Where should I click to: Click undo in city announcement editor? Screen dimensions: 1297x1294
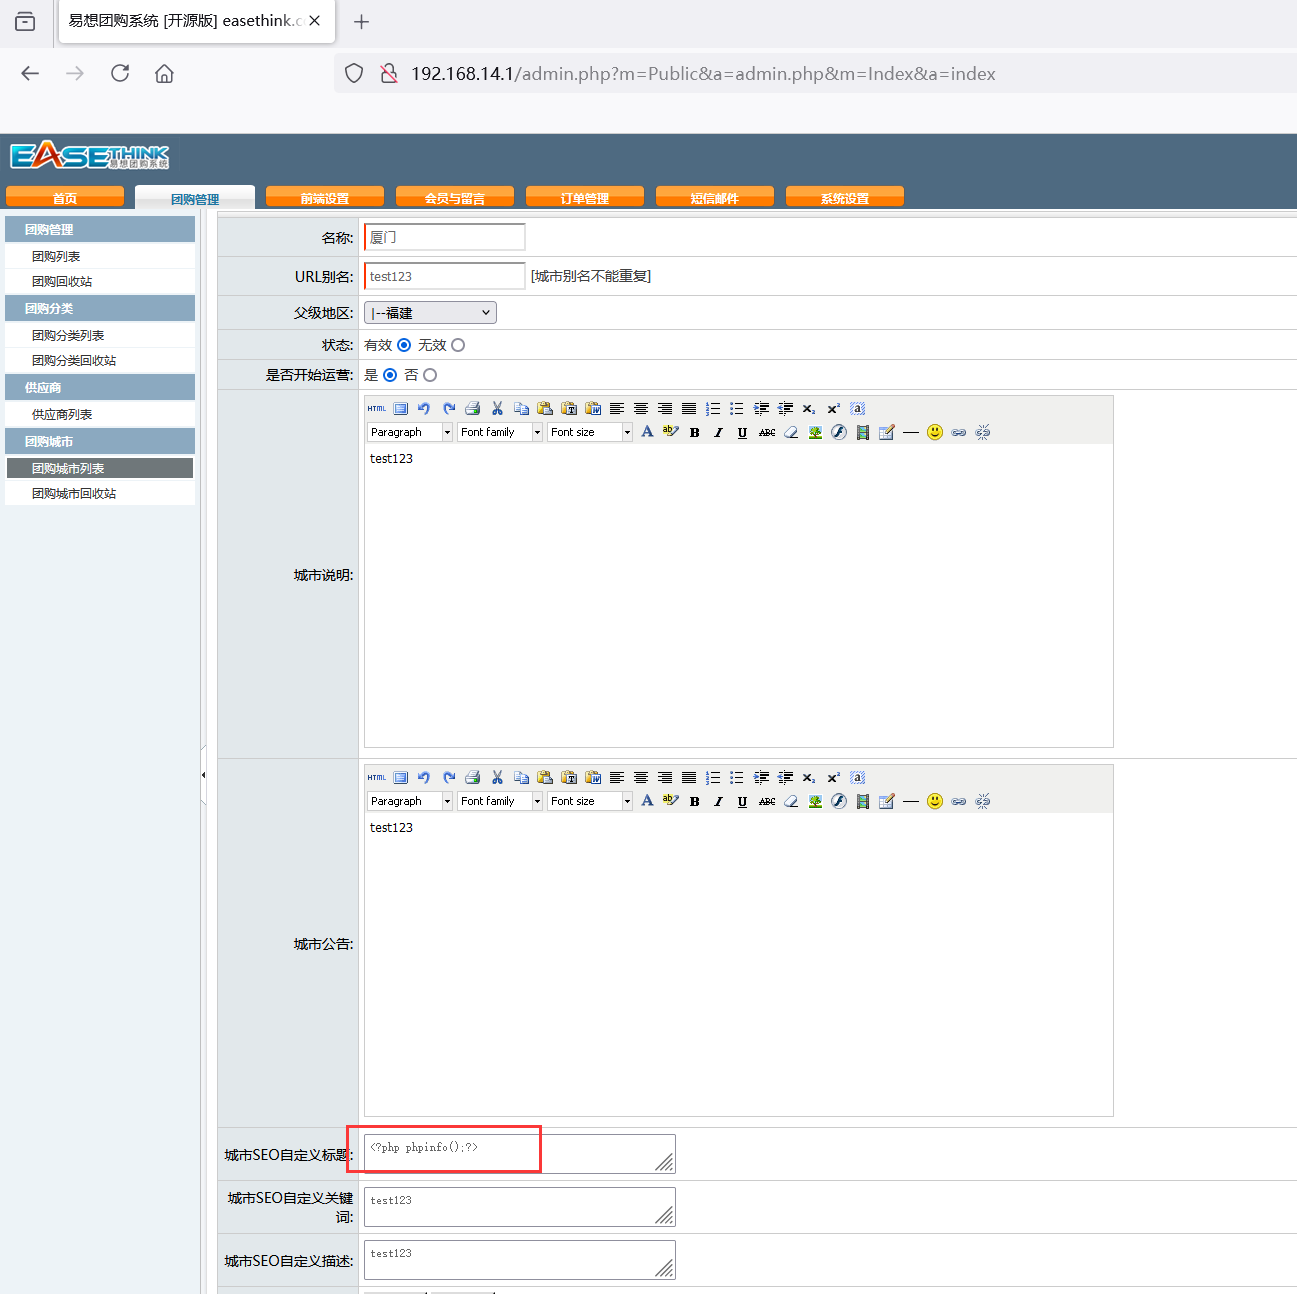pyautogui.click(x=424, y=778)
